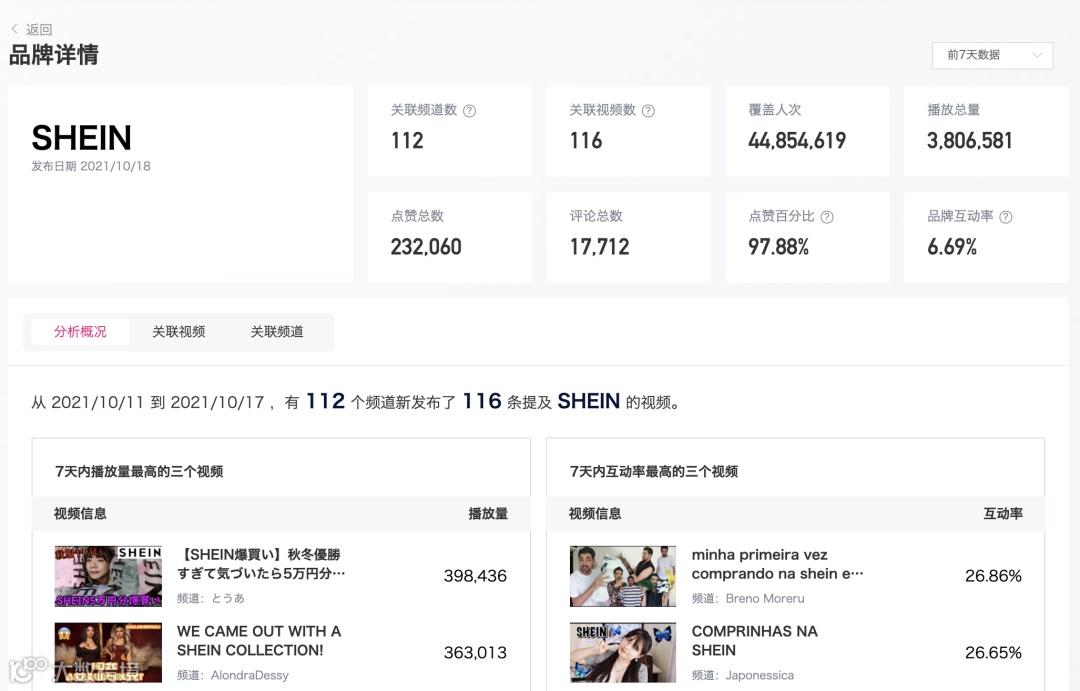Open thumbnail of minha primeira vez video
The image size is (1080, 691).
623,576
